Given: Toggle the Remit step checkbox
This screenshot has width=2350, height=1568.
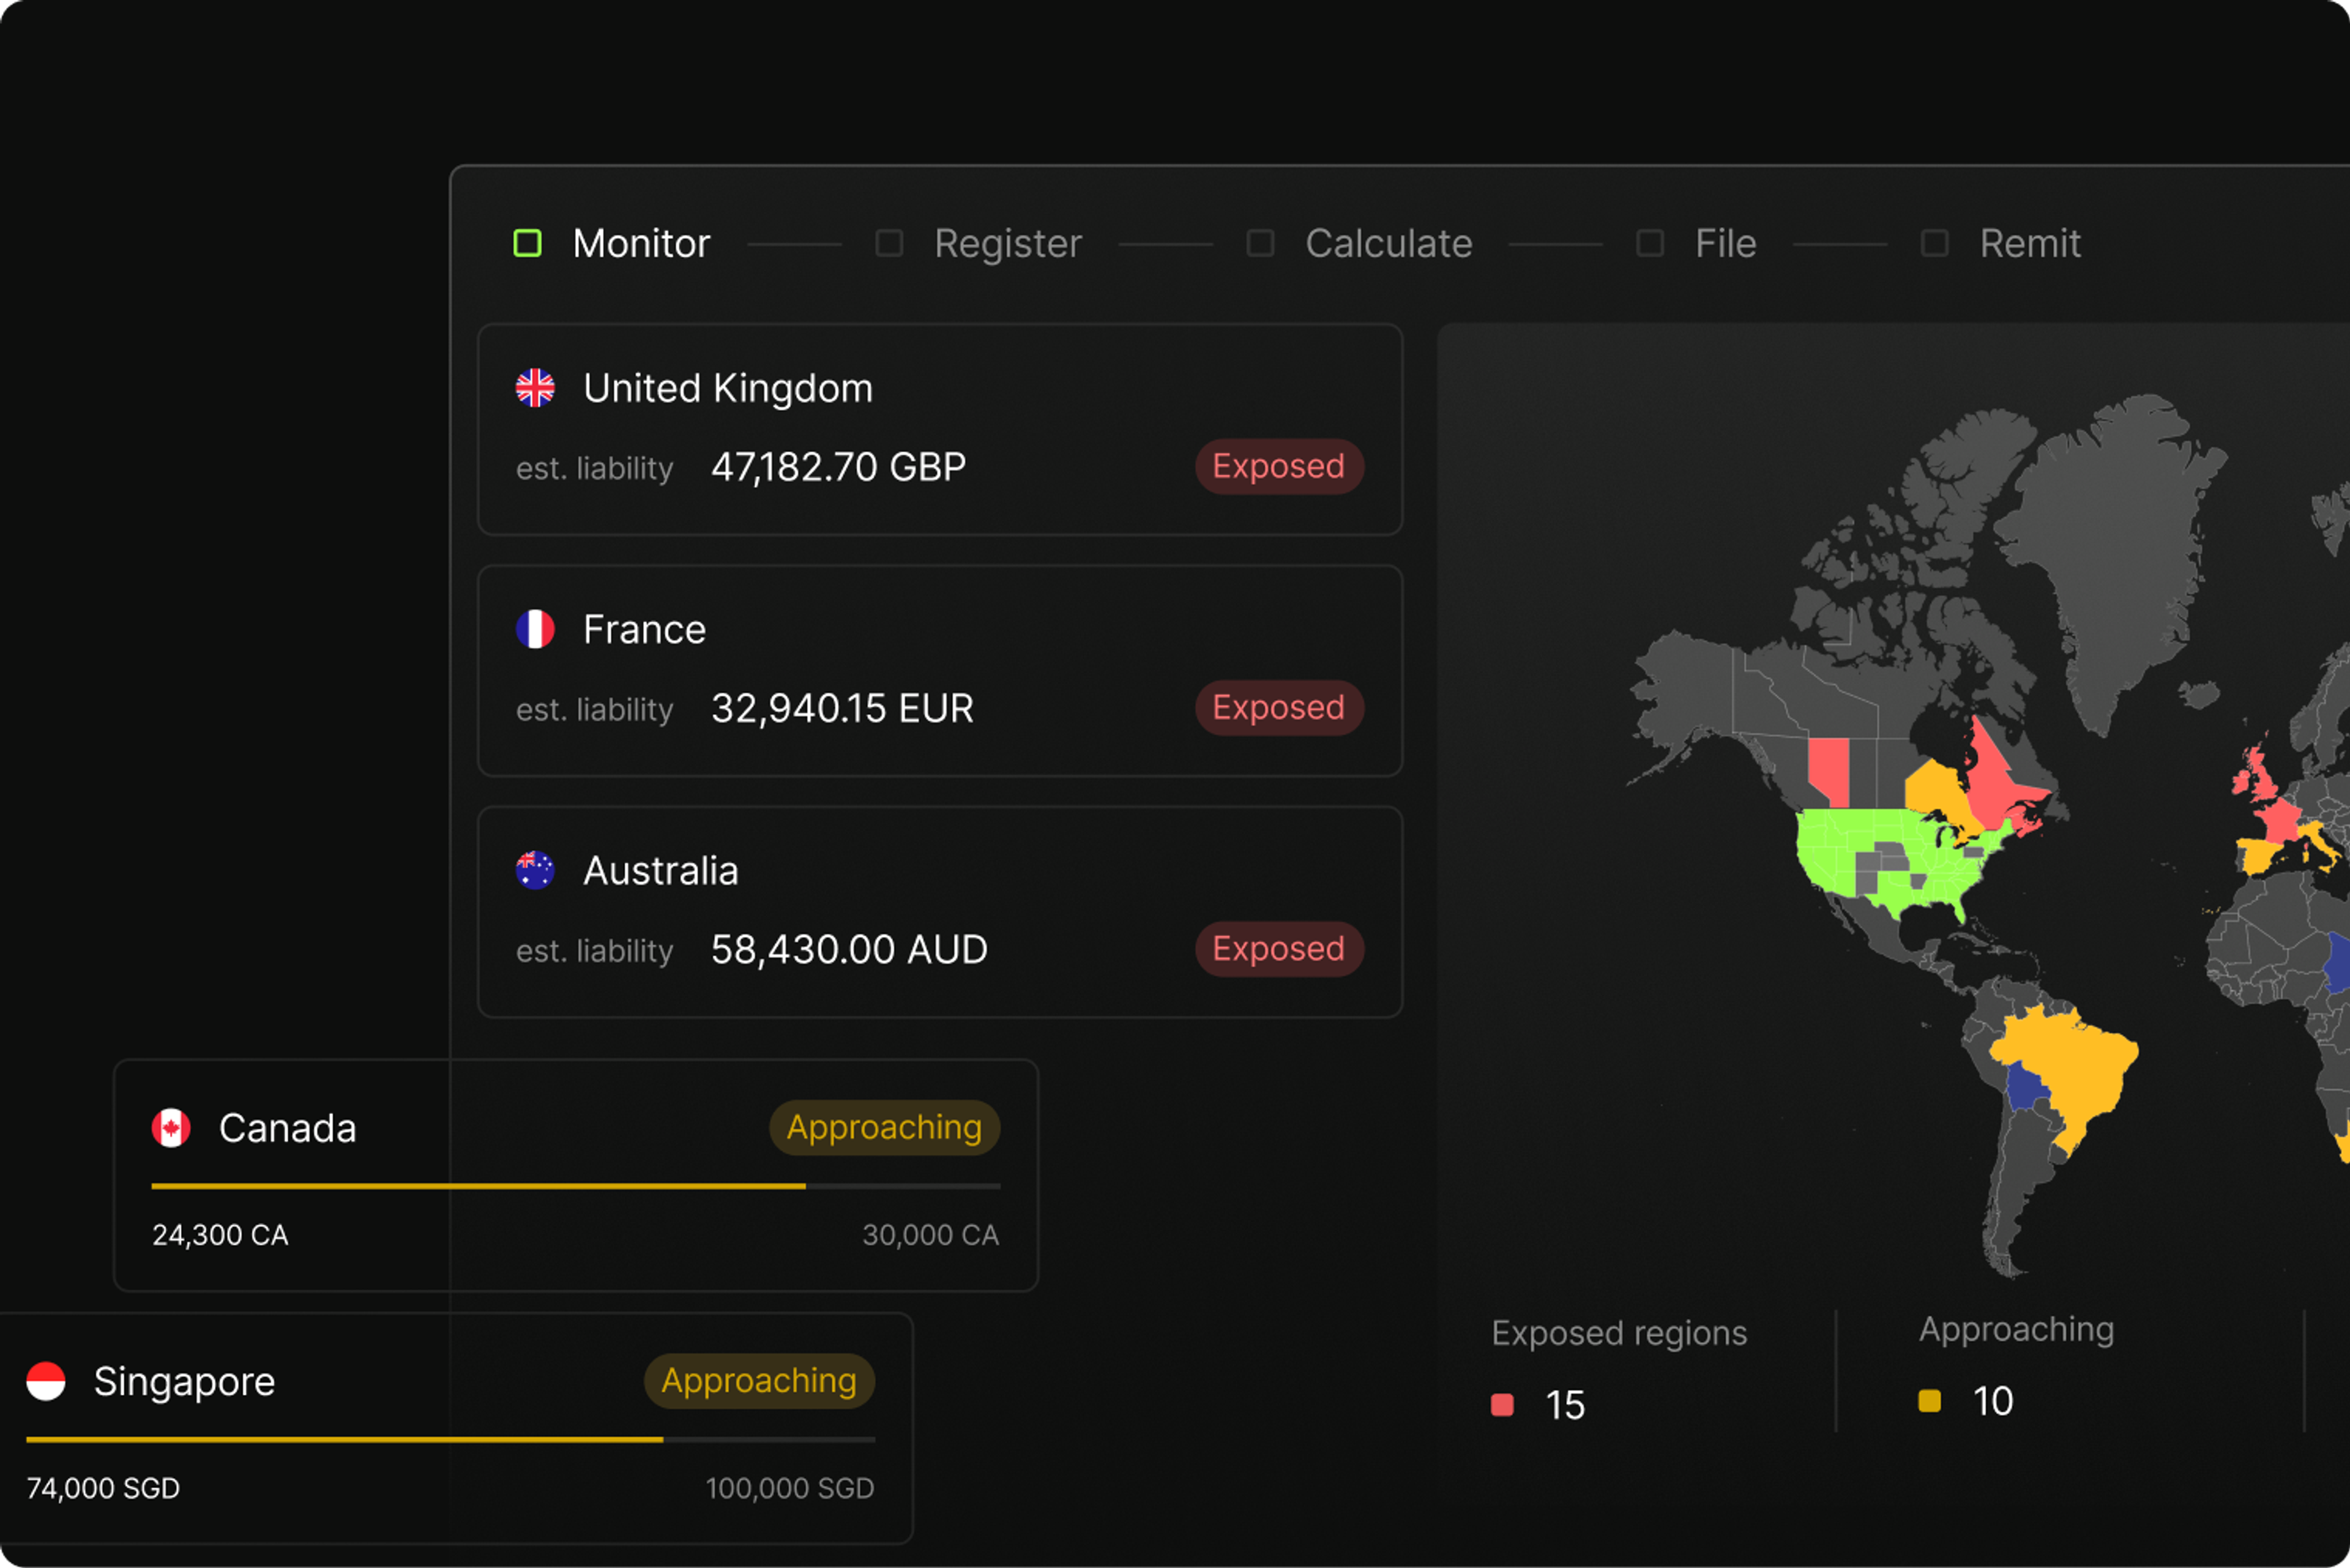Looking at the screenshot, I should click(1935, 243).
